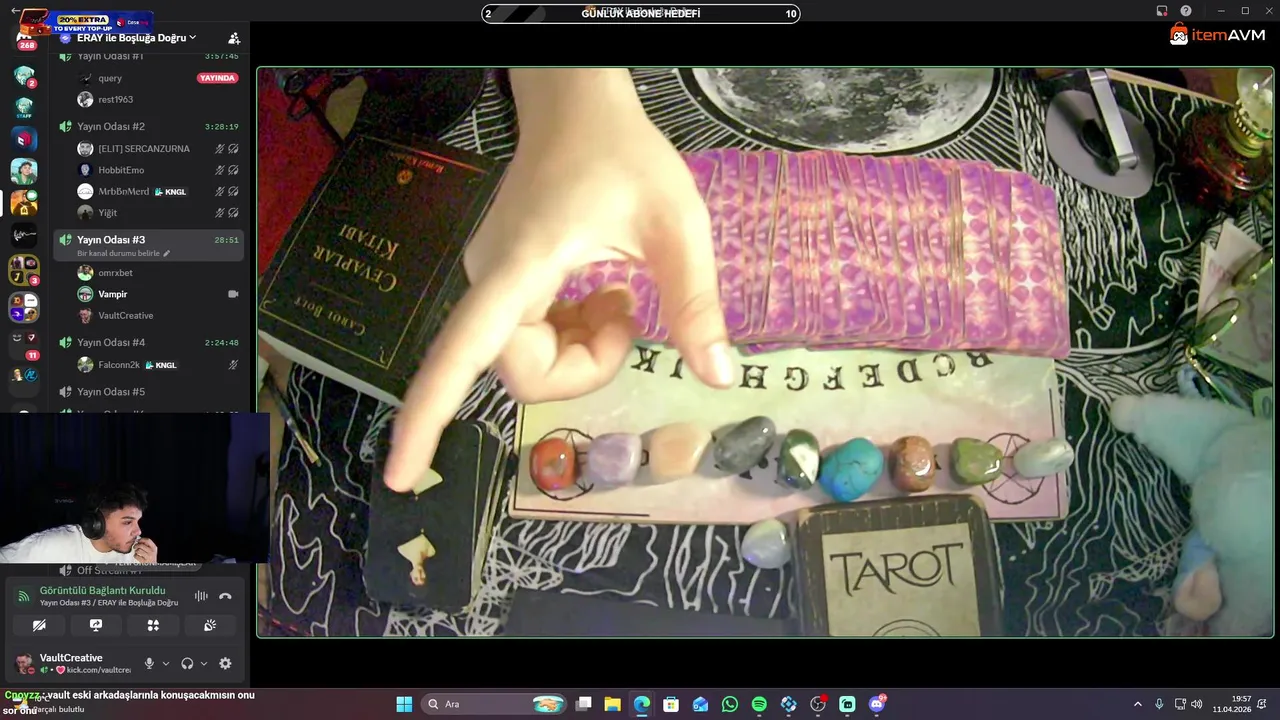Open user rest1963 in voice list
The height and width of the screenshot is (720, 1280).
click(115, 99)
